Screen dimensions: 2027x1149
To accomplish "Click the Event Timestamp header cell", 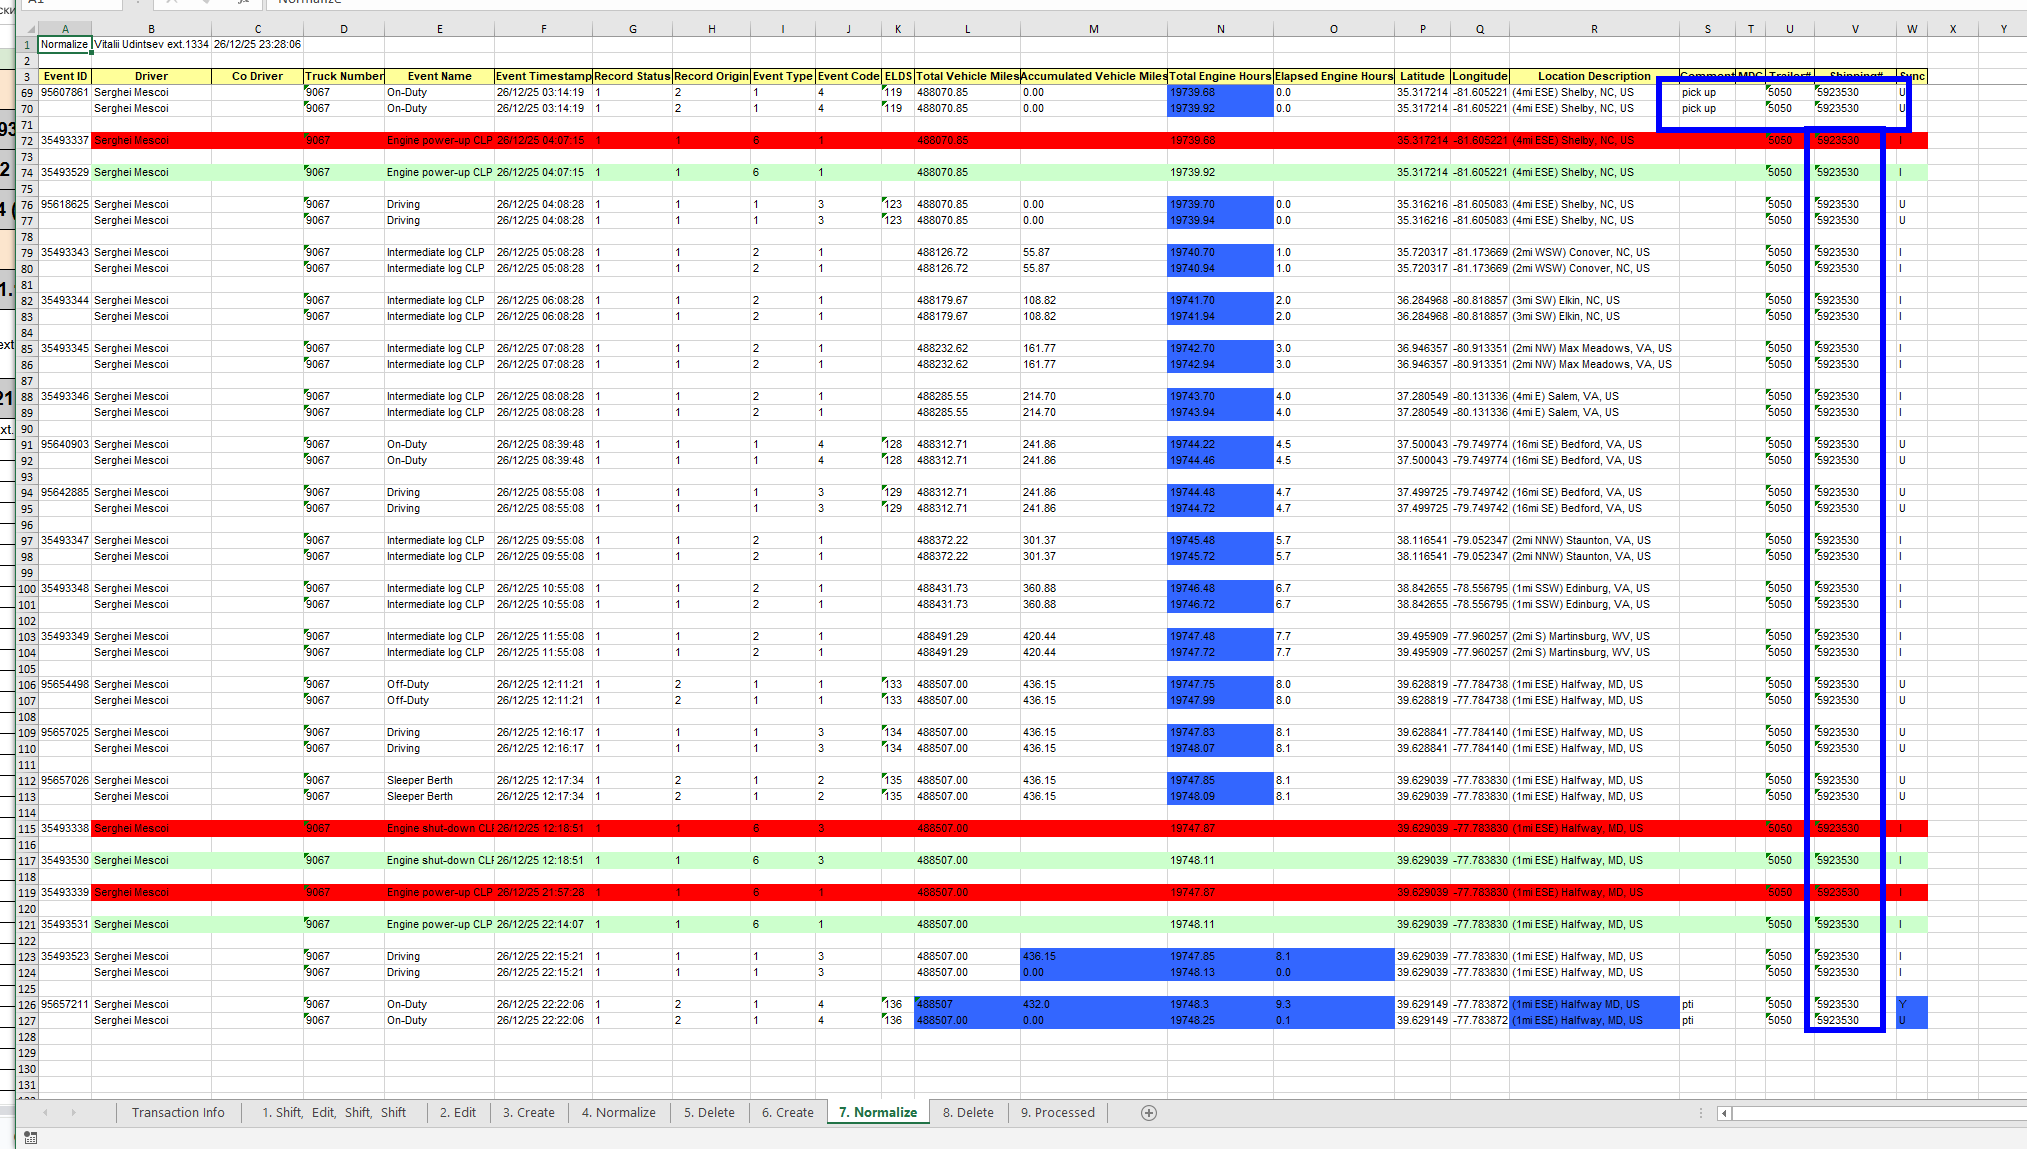I will 543,76.
